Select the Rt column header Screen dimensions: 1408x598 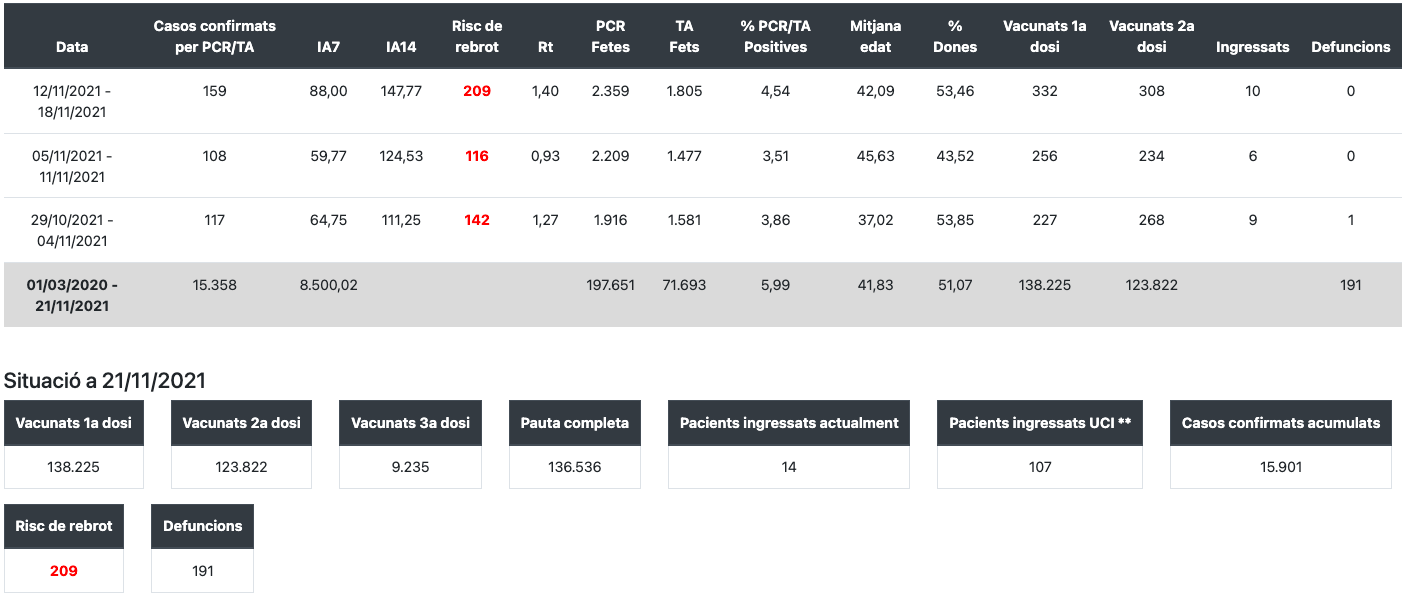click(545, 47)
